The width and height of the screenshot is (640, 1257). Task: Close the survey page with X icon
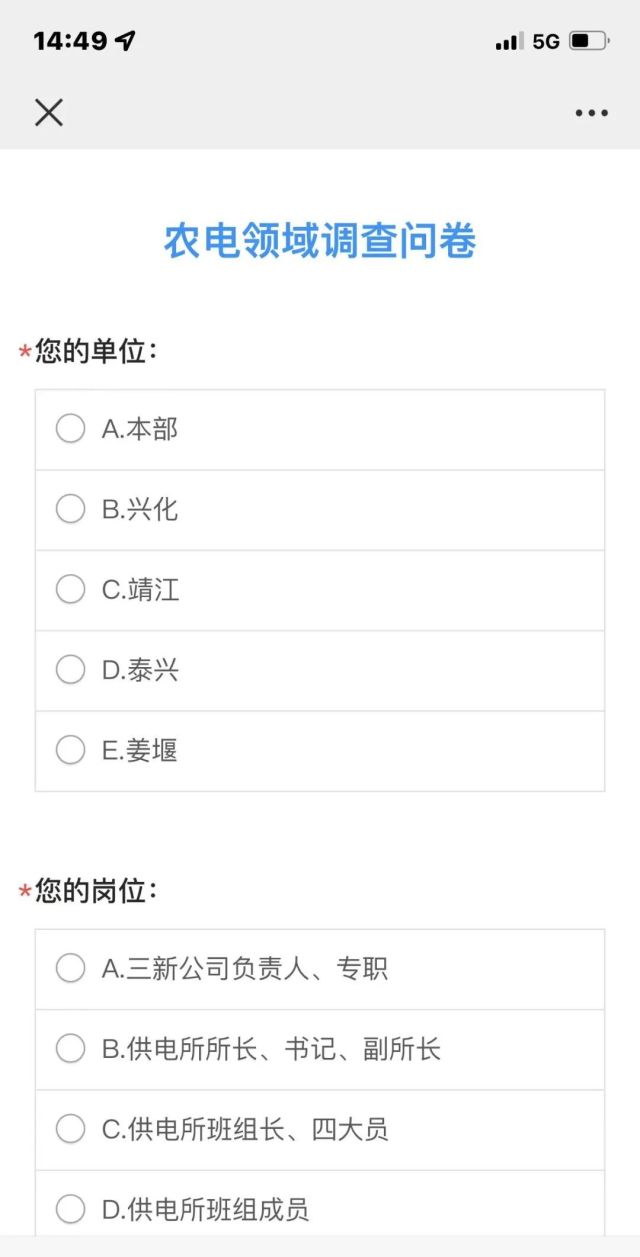tap(48, 112)
